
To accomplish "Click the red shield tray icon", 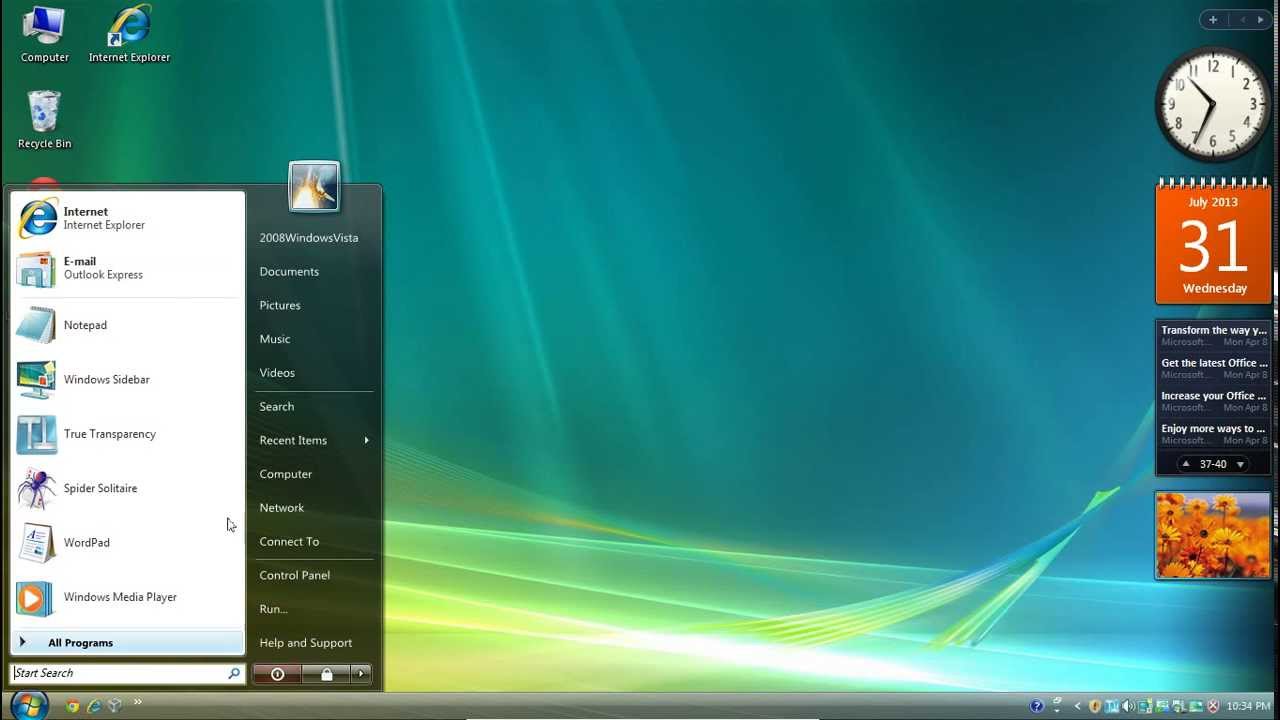I will click(1213, 706).
